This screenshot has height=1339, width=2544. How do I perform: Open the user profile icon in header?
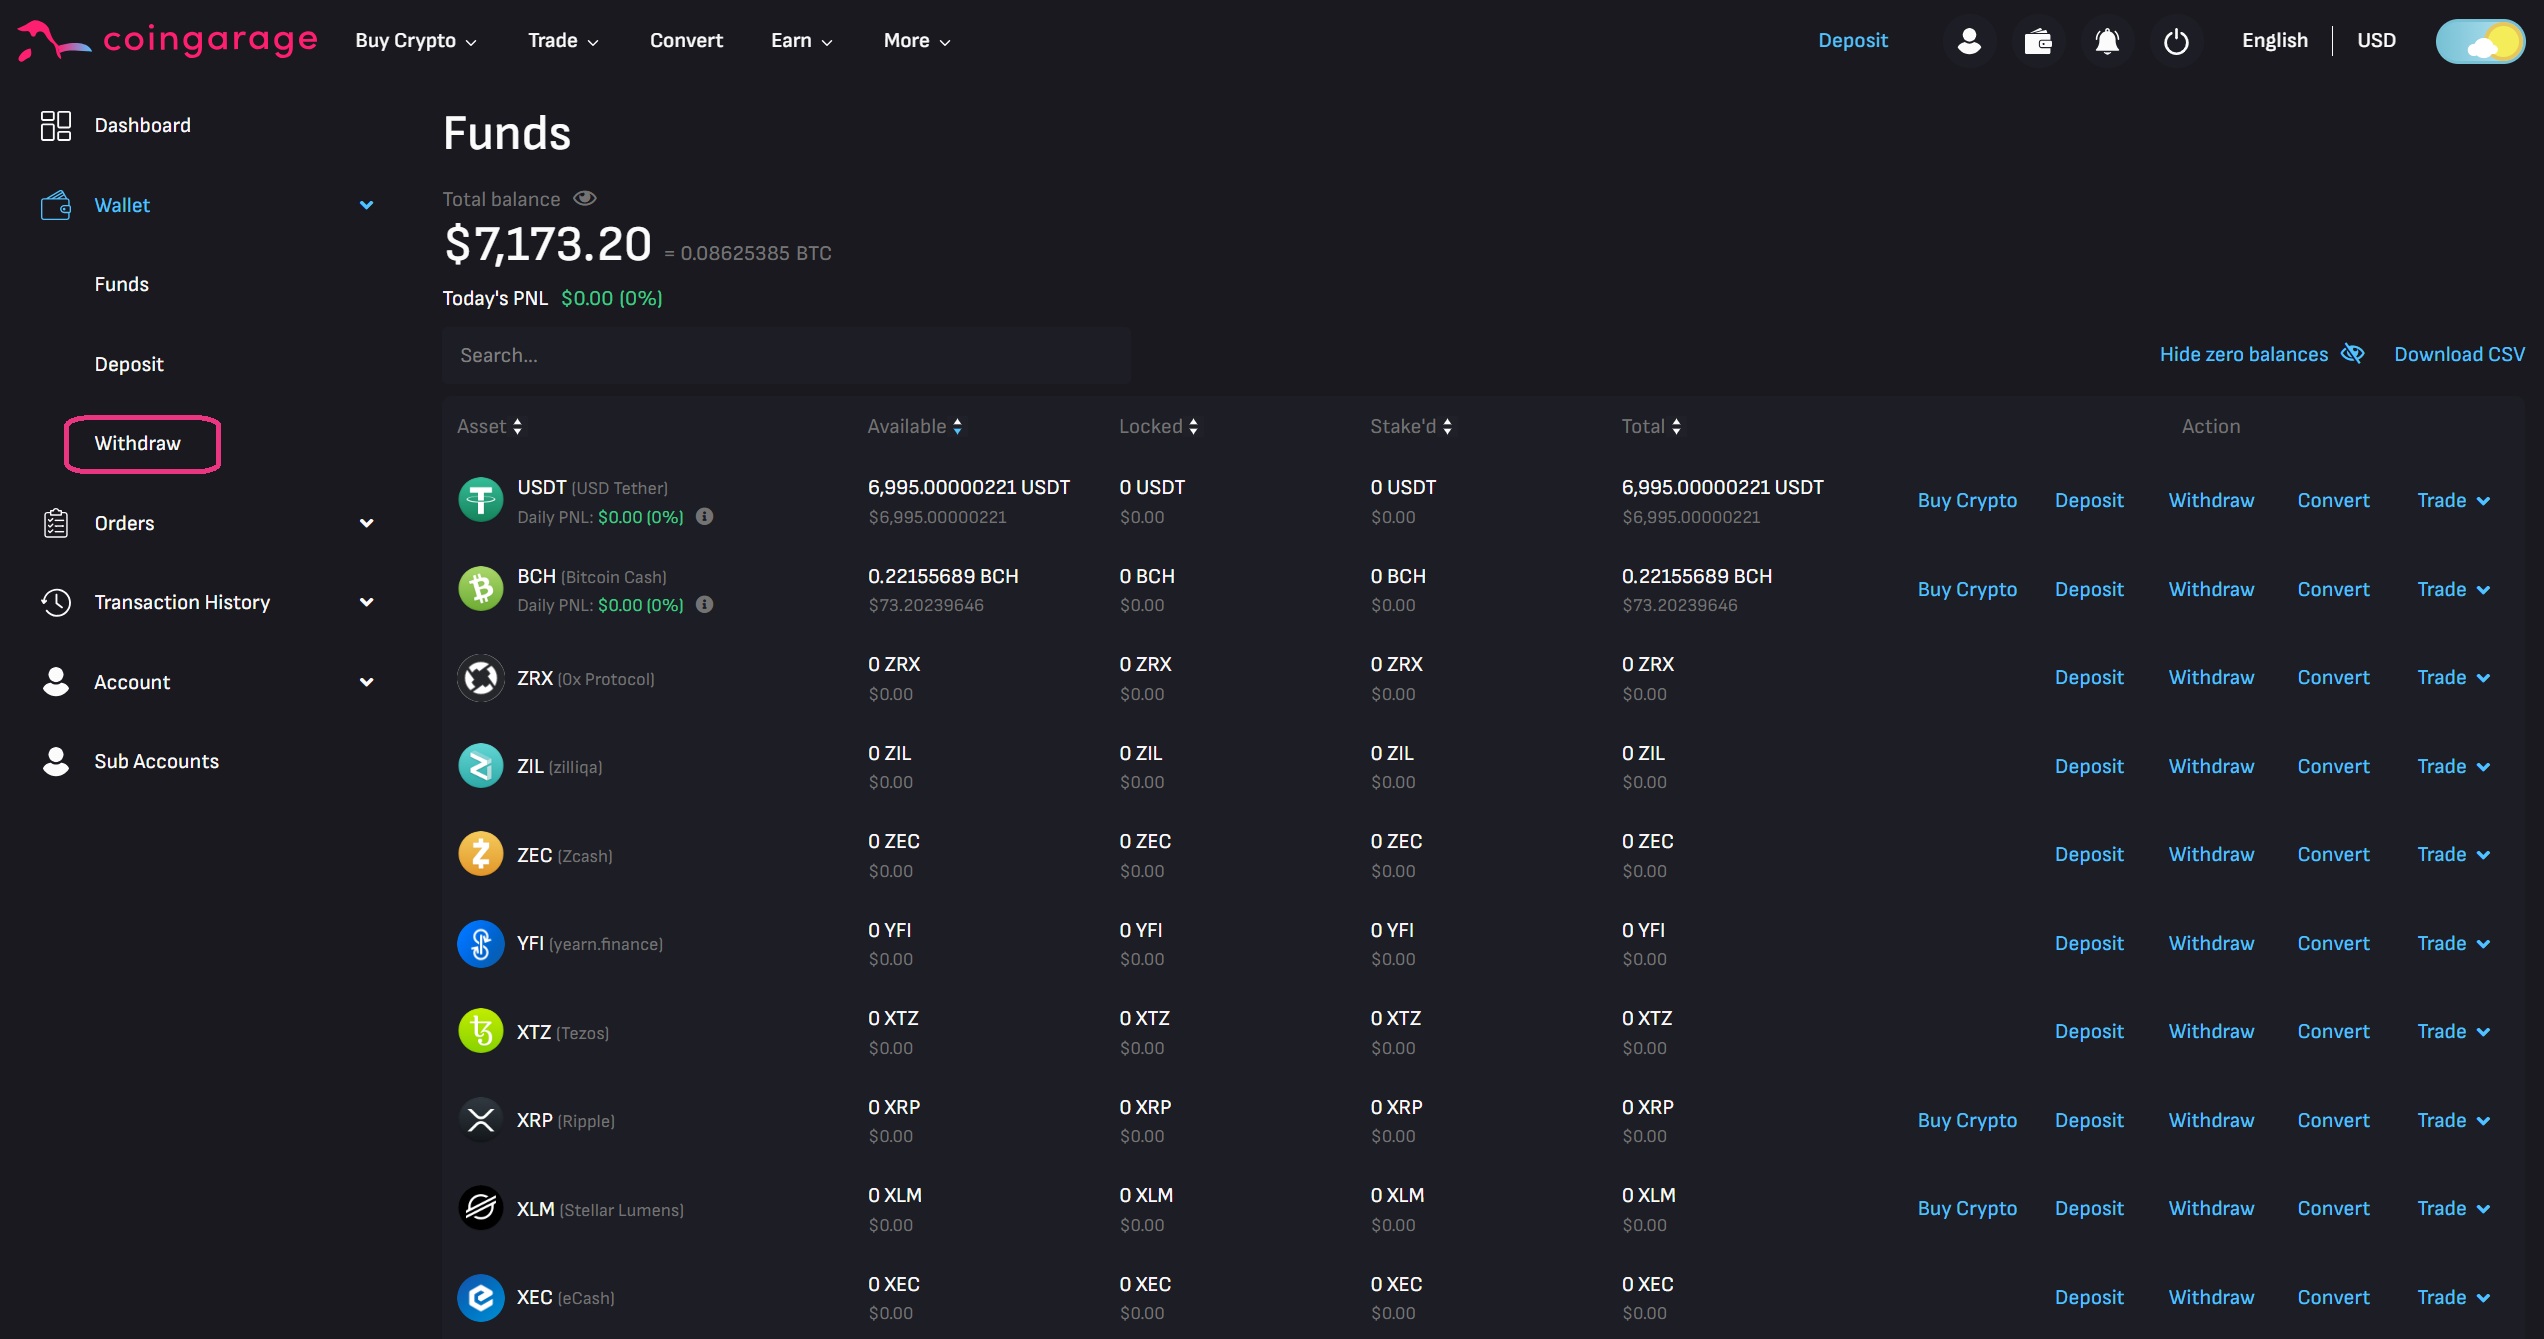coord(1968,41)
